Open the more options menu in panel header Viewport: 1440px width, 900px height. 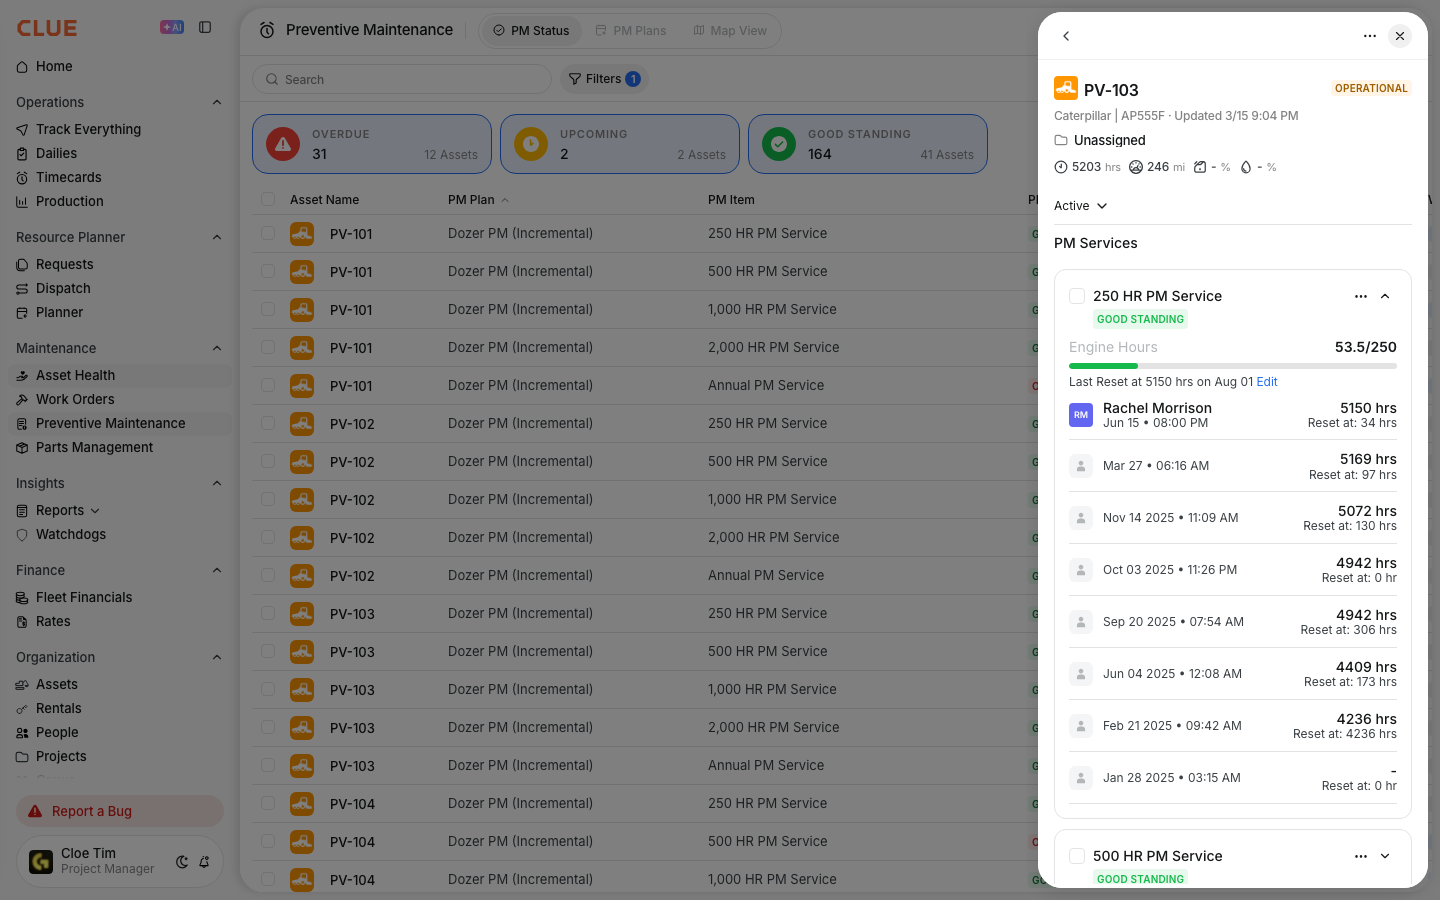tap(1370, 36)
